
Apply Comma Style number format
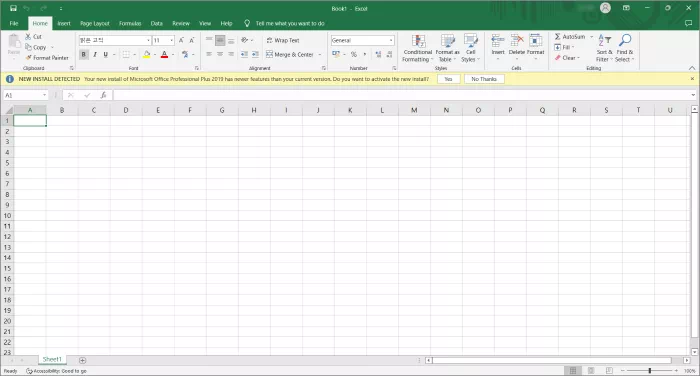coord(365,54)
